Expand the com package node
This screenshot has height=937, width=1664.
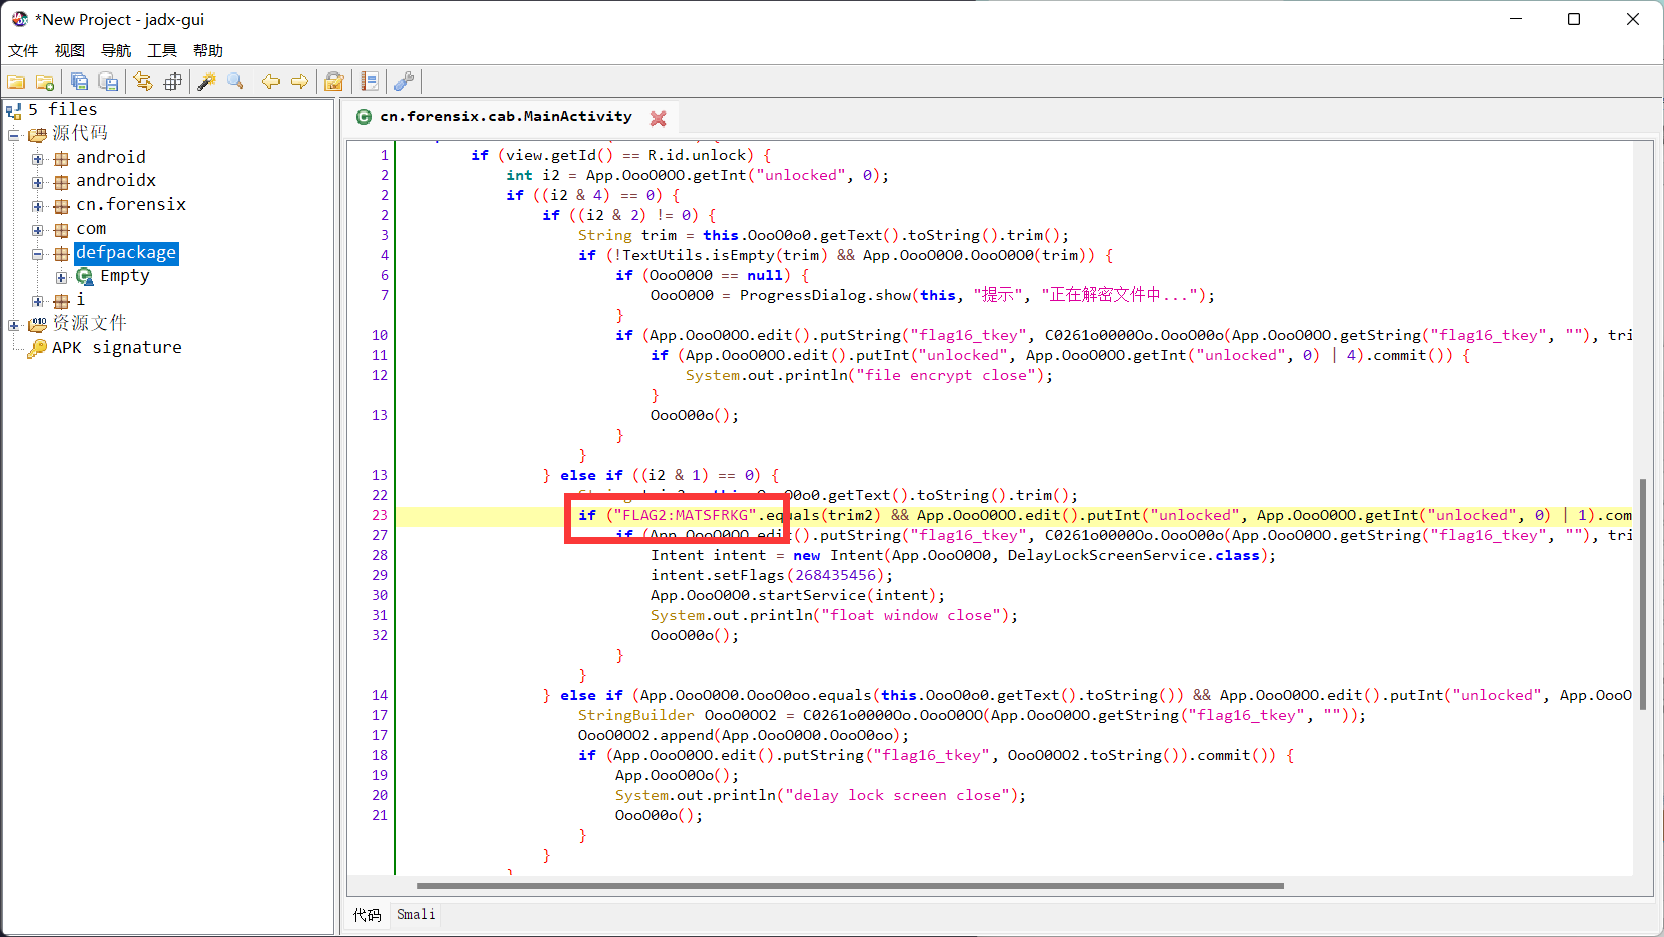pos(38,230)
